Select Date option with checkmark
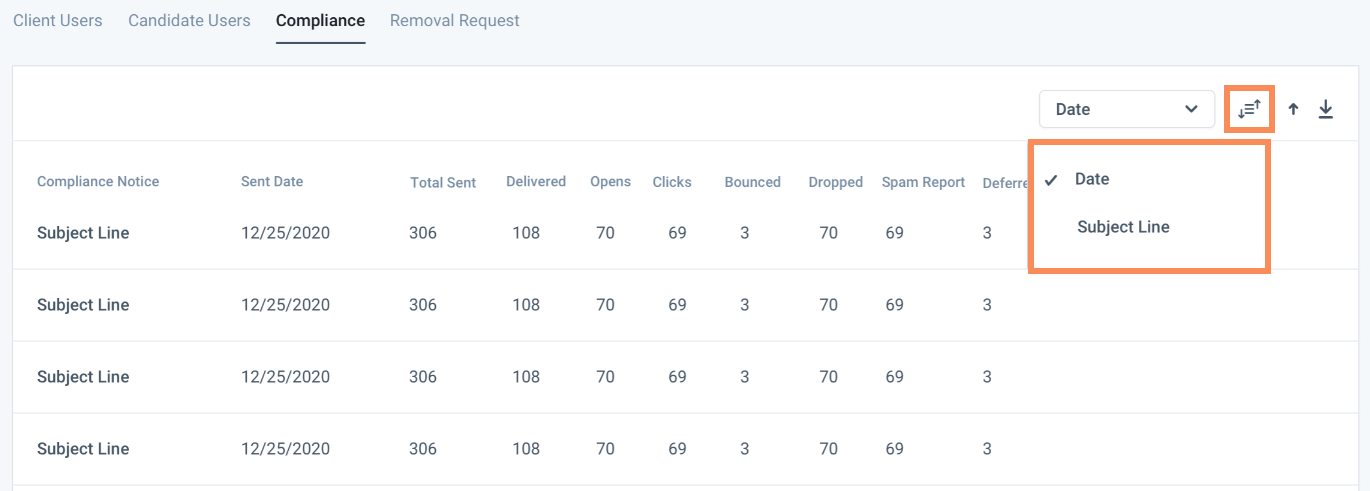The height and width of the screenshot is (491, 1370). click(x=1092, y=179)
